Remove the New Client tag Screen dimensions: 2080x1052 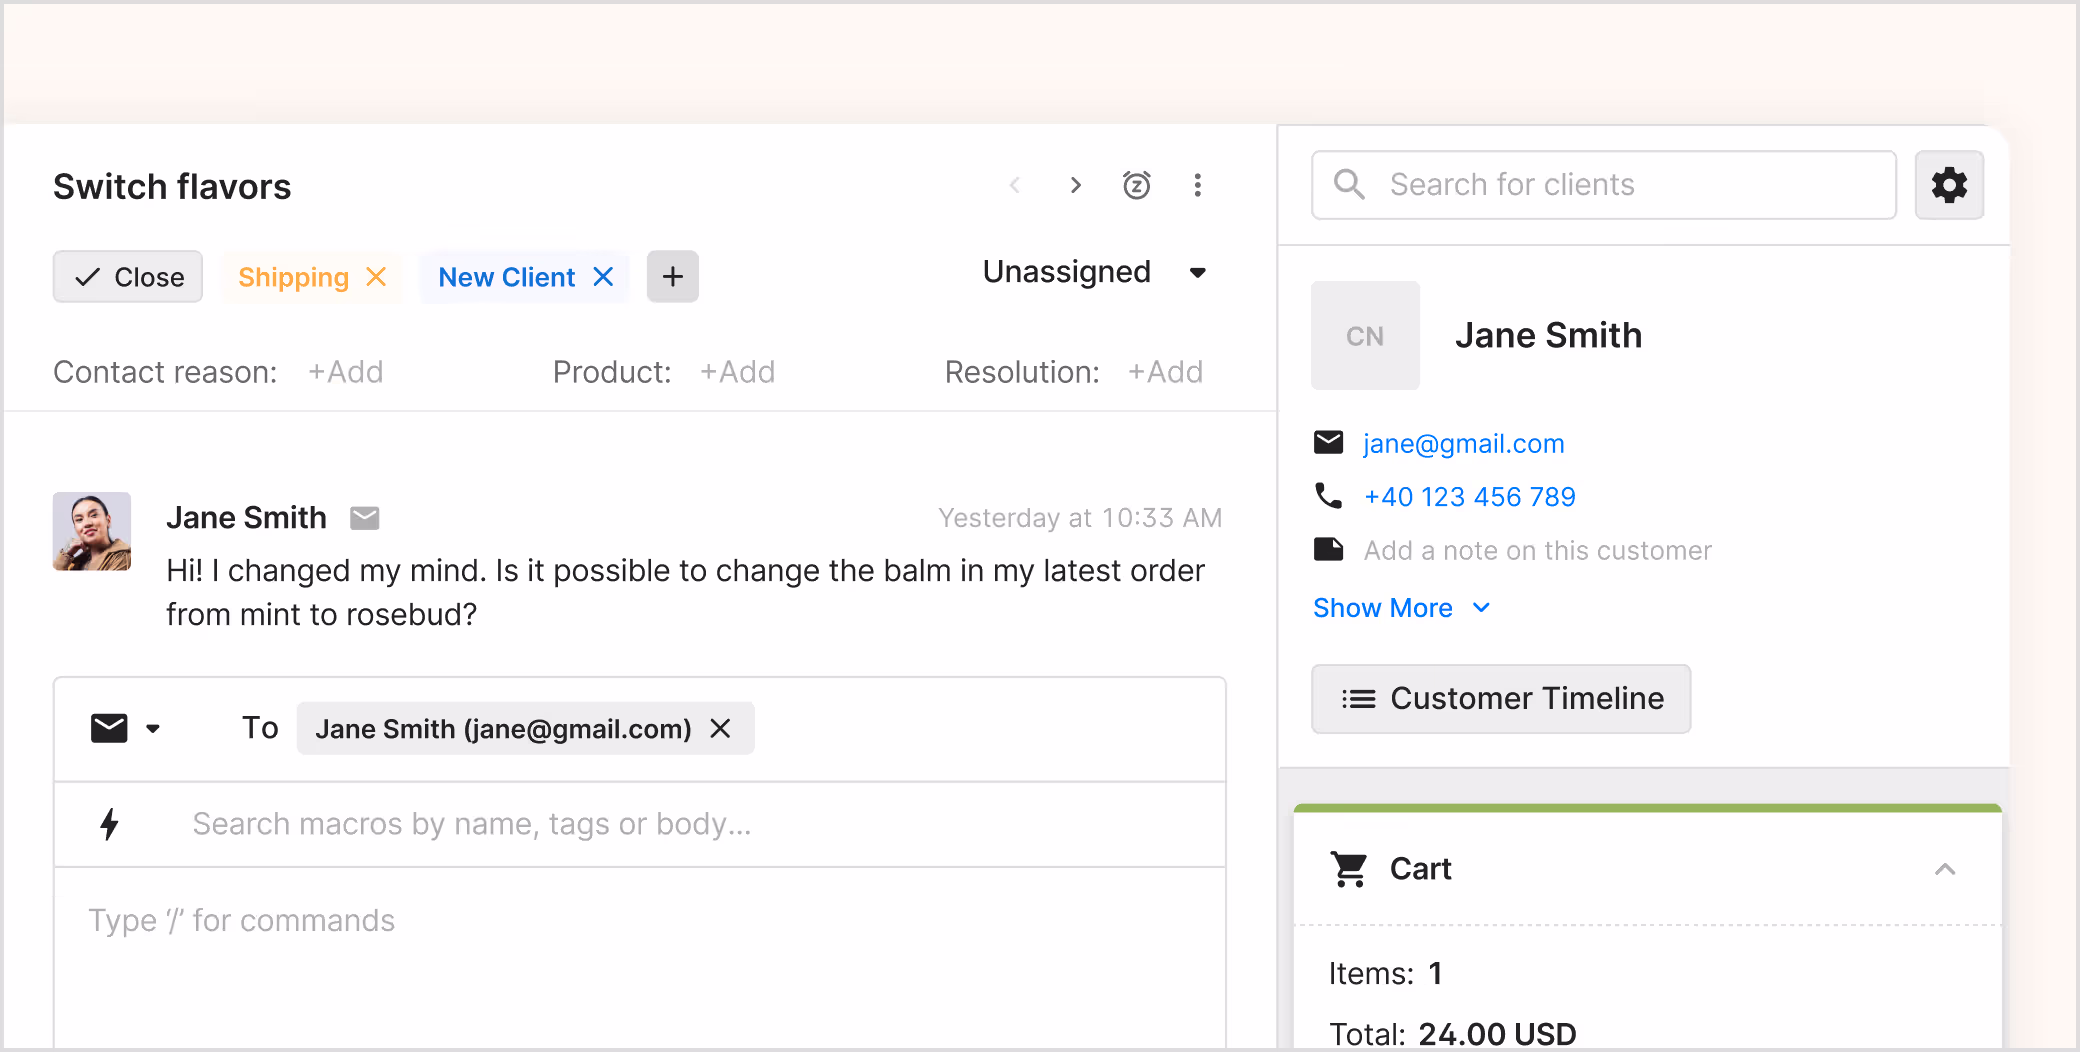(x=603, y=277)
